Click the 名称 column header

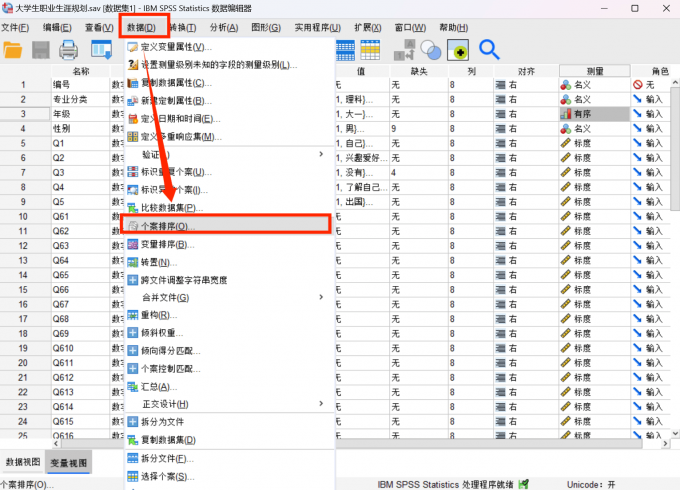[81, 71]
